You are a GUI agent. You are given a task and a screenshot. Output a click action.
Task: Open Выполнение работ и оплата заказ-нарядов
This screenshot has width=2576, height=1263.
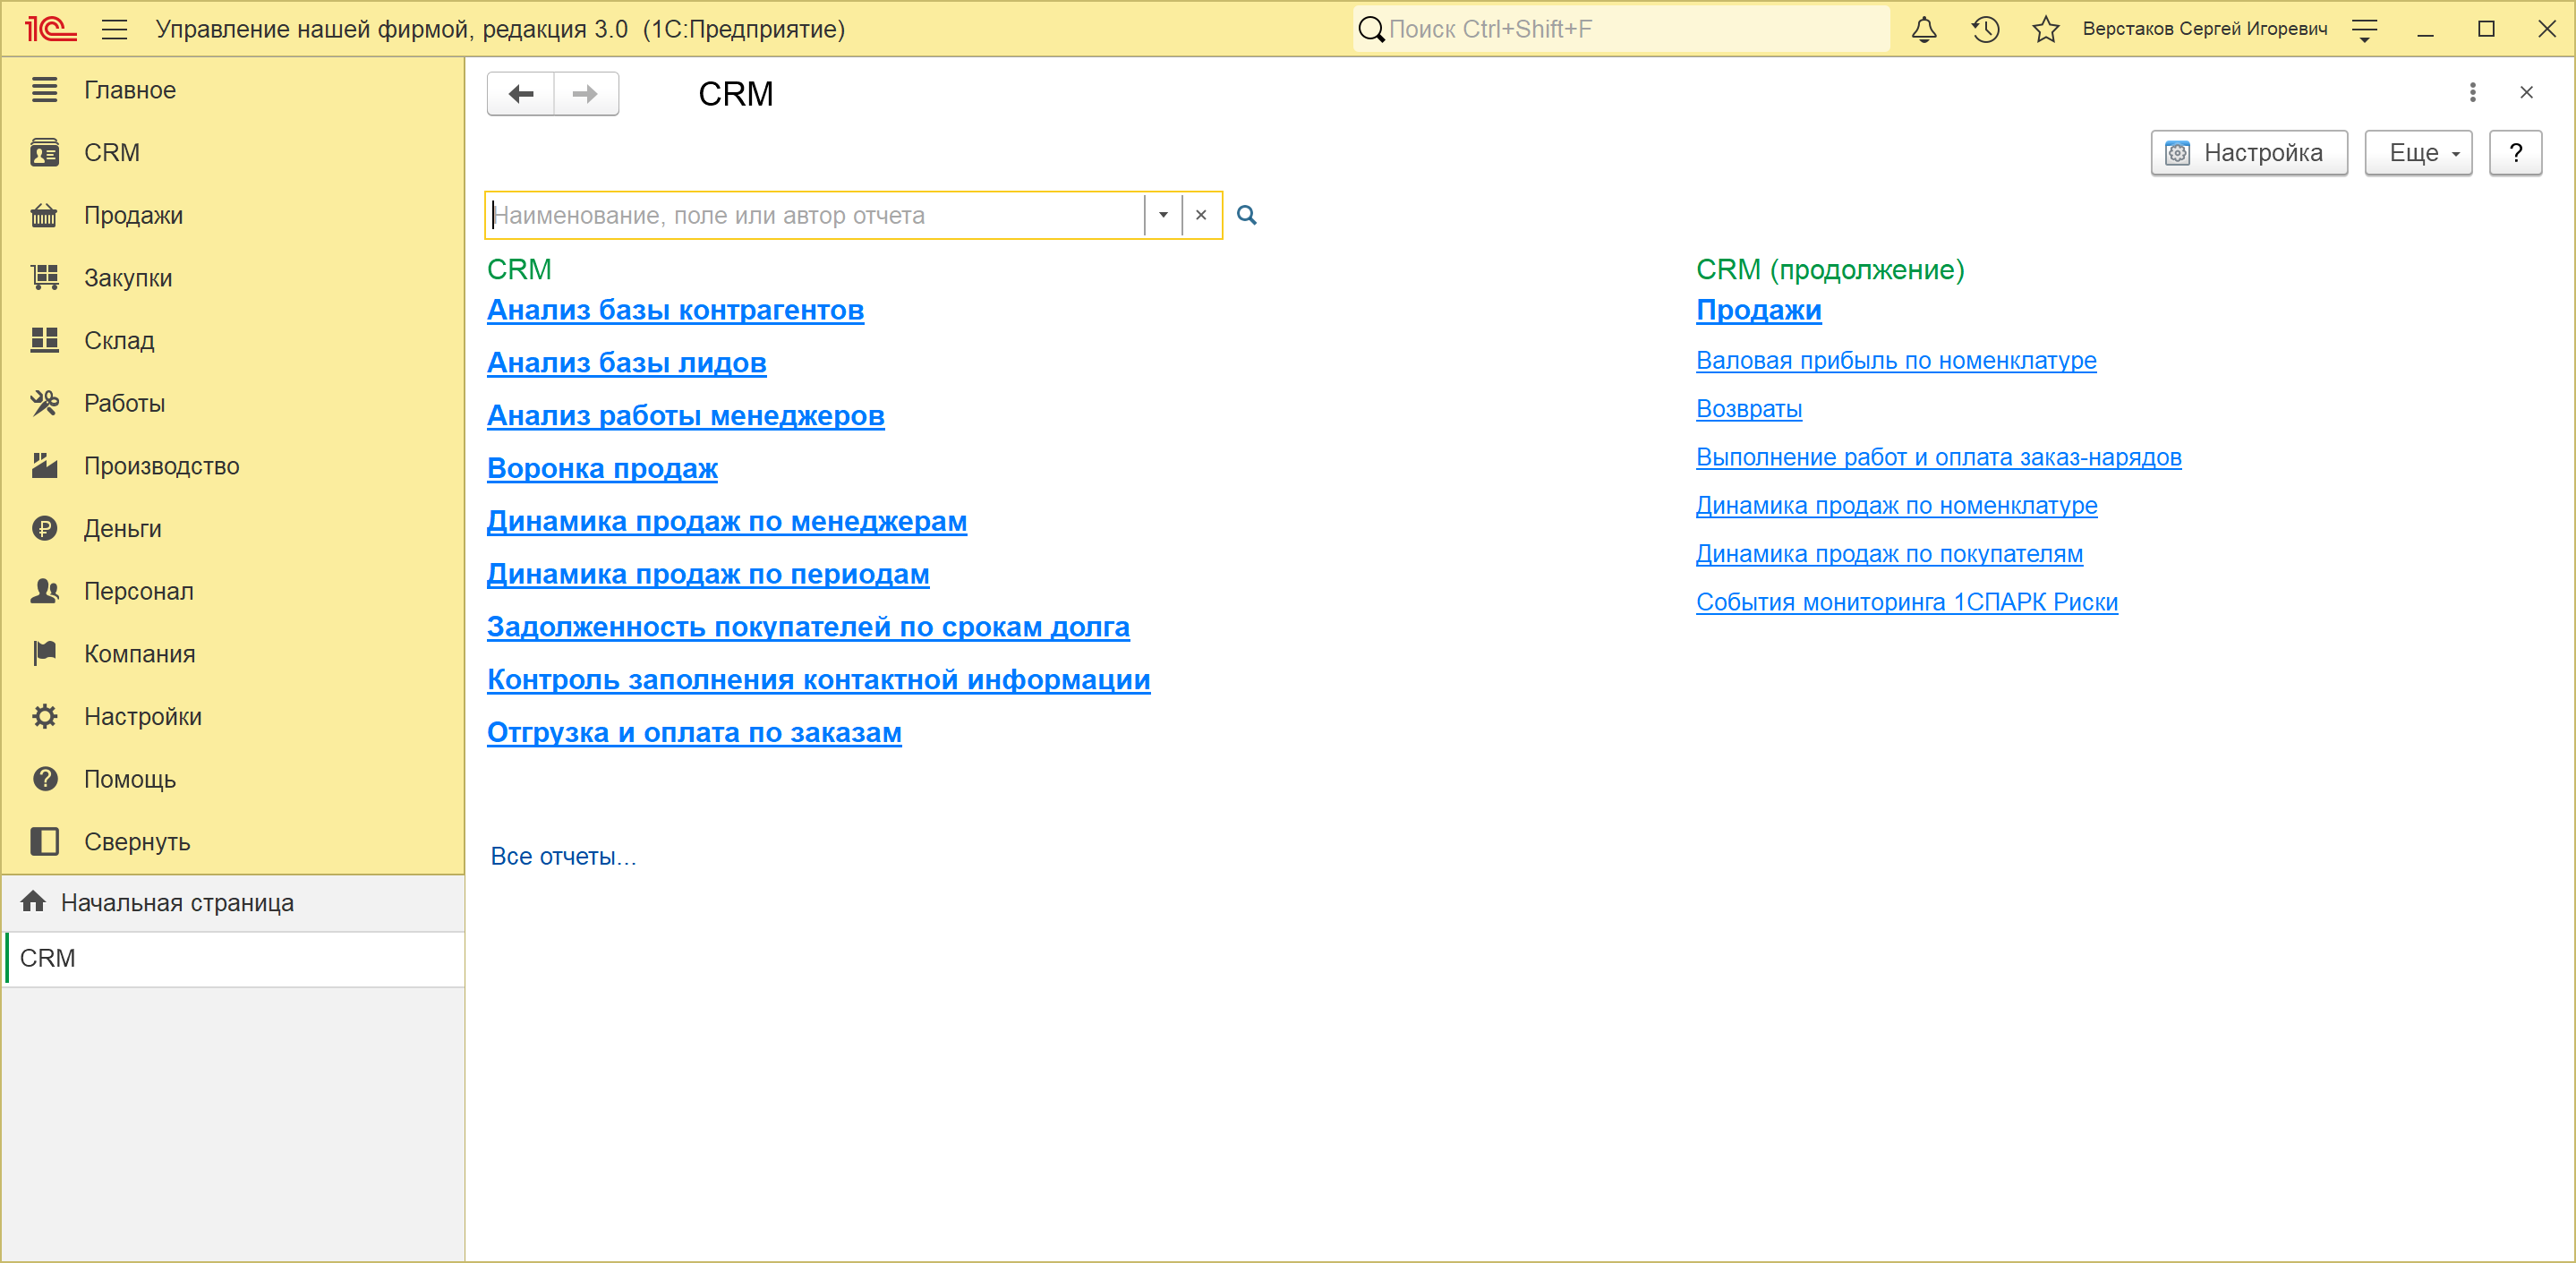pyautogui.click(x=1938, y=457)
